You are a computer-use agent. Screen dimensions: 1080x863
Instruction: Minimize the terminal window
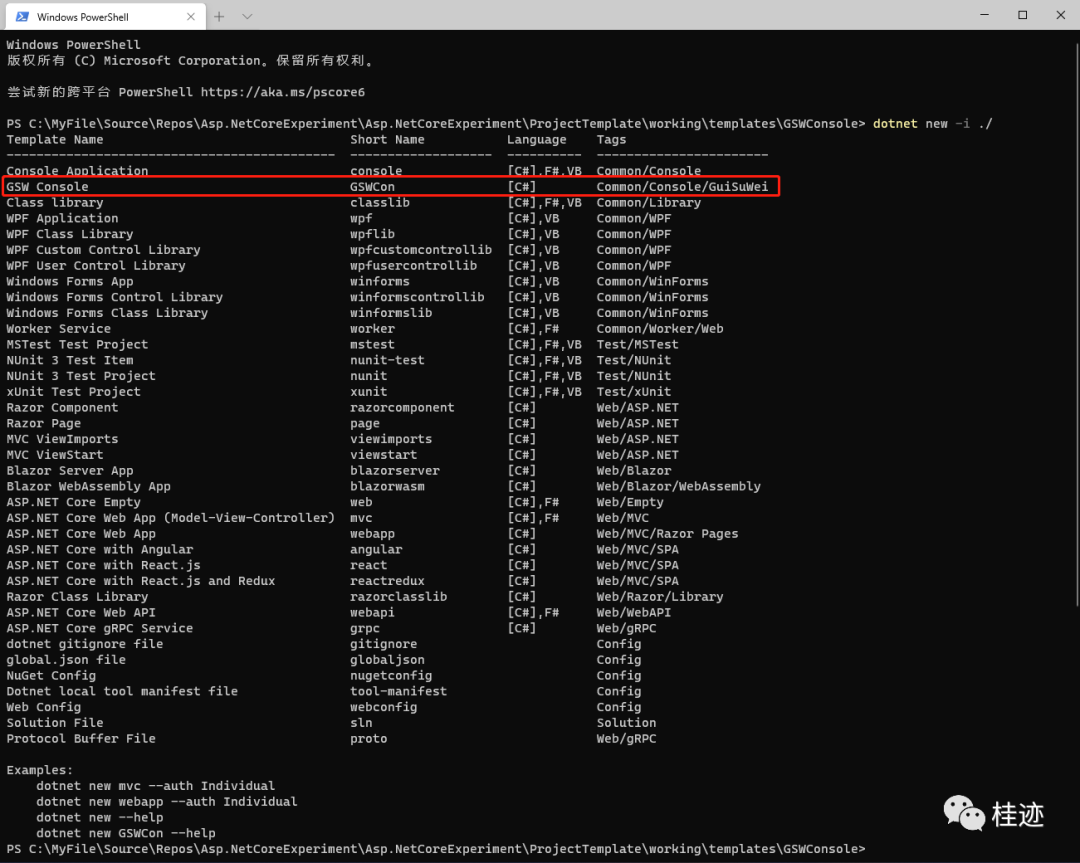984,14
